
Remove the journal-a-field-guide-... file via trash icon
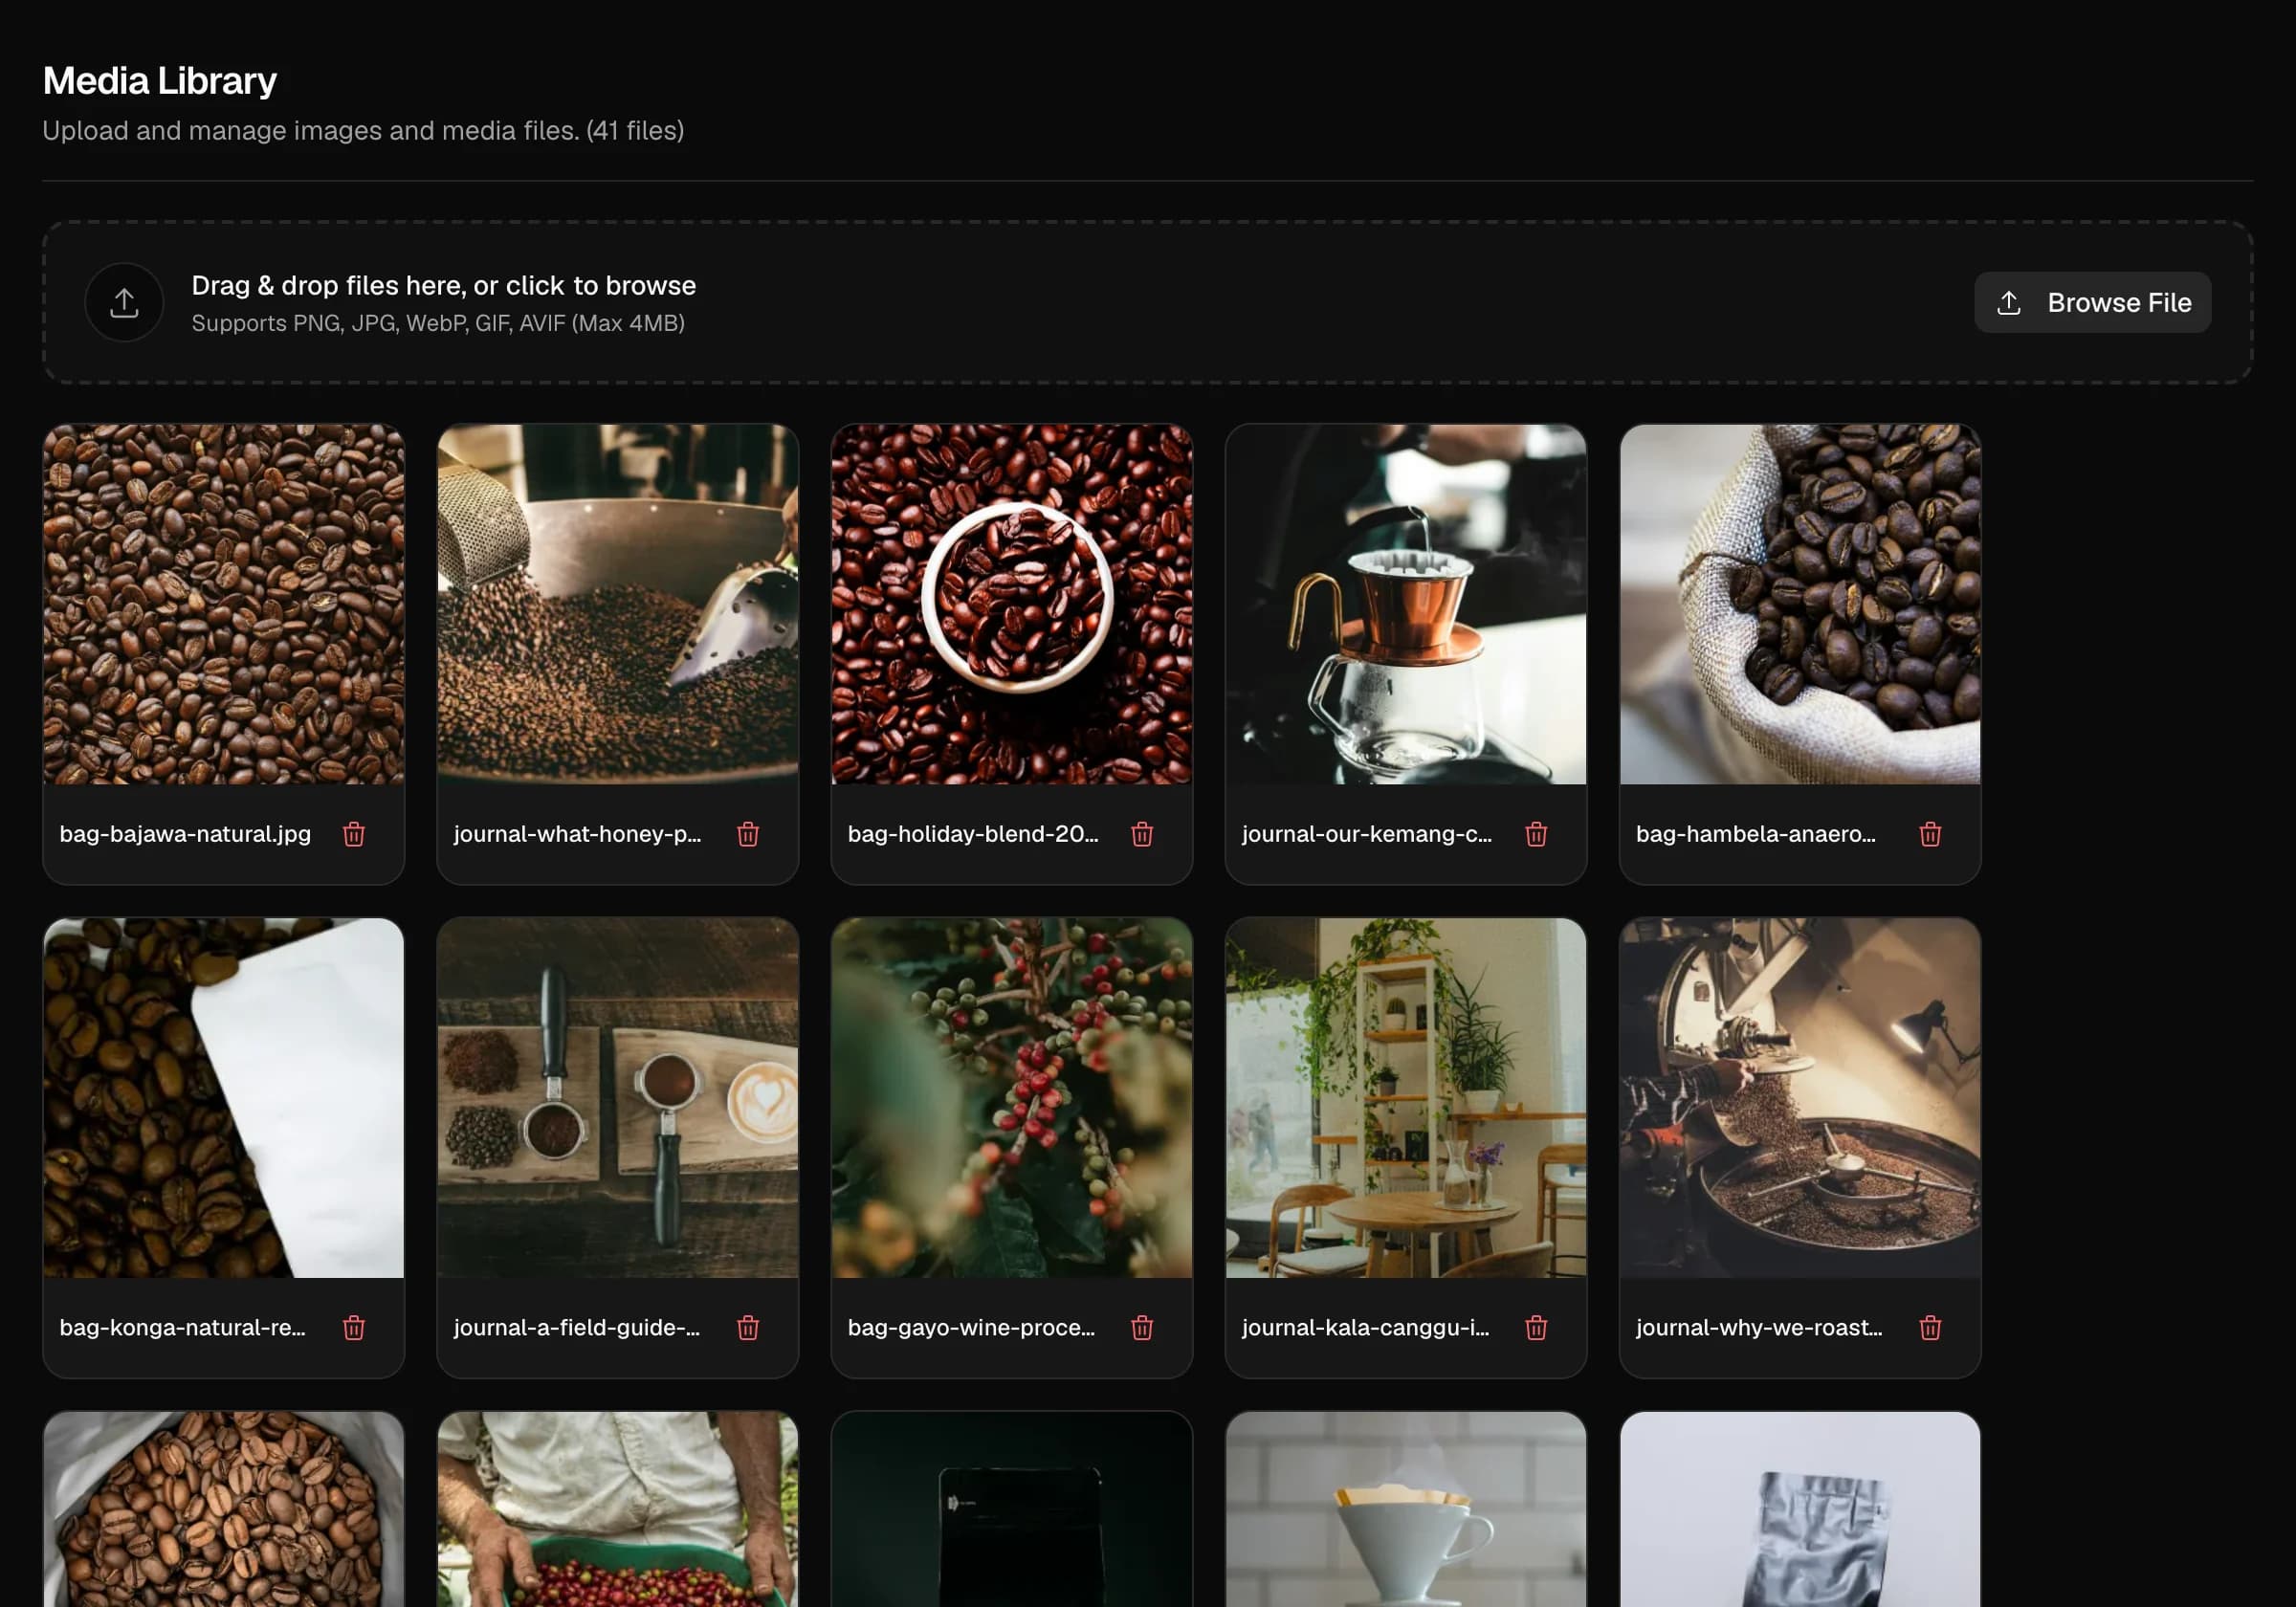(x=748, y=1328)
